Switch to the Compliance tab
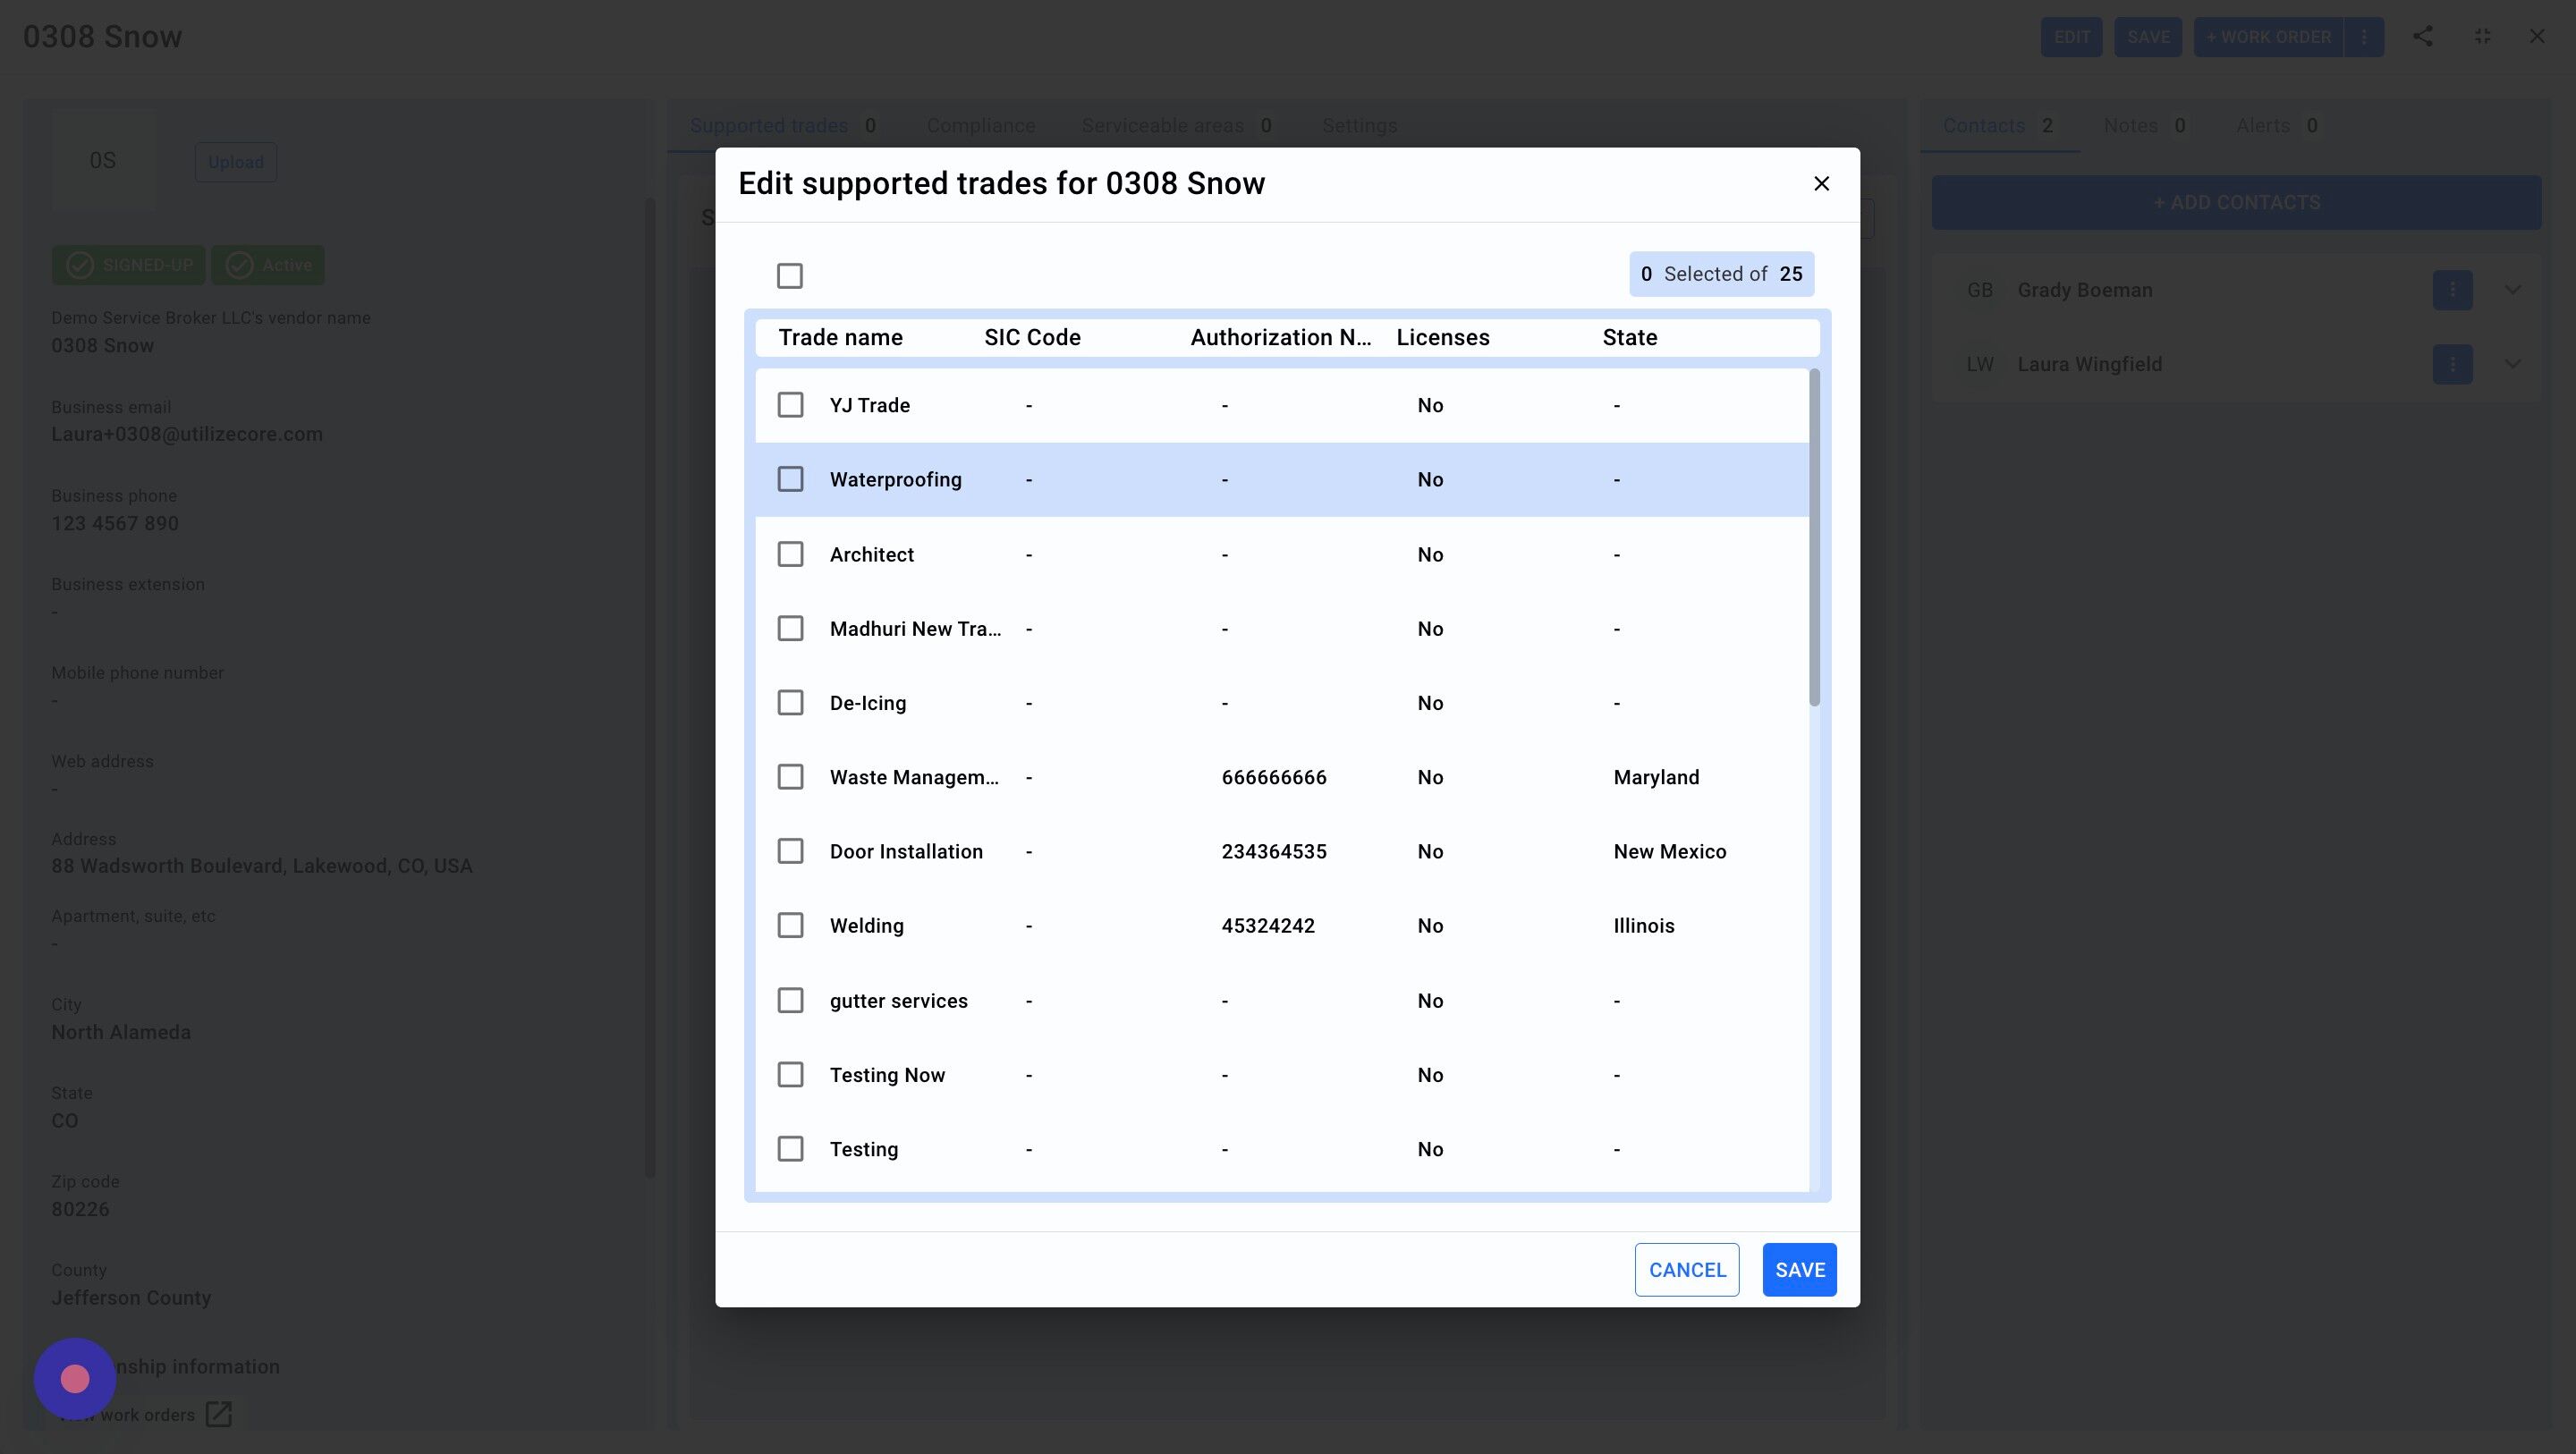The image size is (2576, 1454). point(980,126)
